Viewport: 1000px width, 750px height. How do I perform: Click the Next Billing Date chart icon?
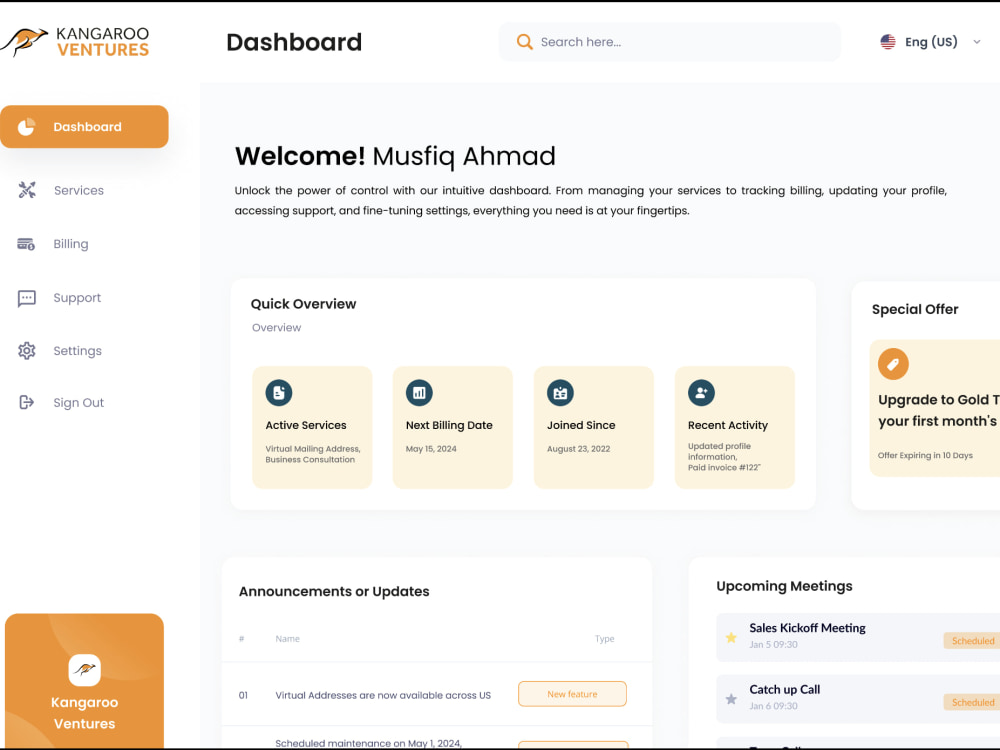(x=419, y=393)
